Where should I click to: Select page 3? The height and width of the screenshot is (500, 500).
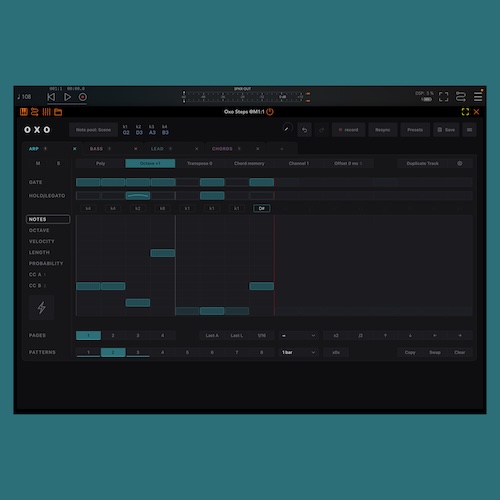click(x=138, y=335)
